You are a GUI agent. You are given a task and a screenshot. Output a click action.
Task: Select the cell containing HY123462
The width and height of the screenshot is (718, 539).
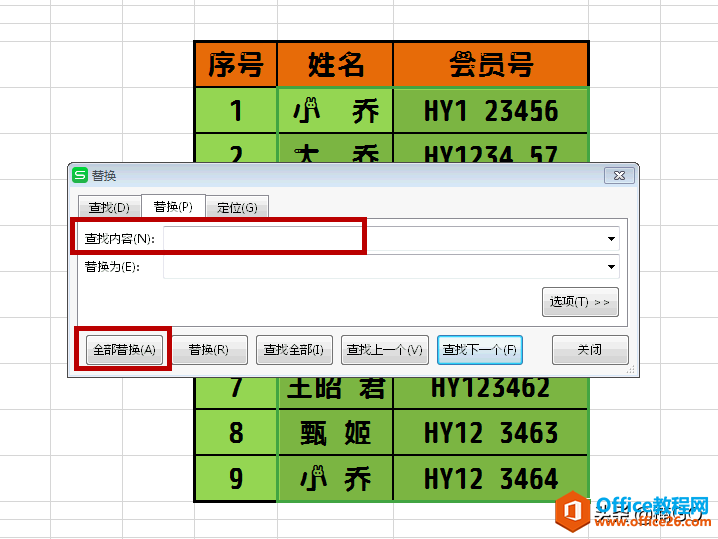click(x=490, y=392)
